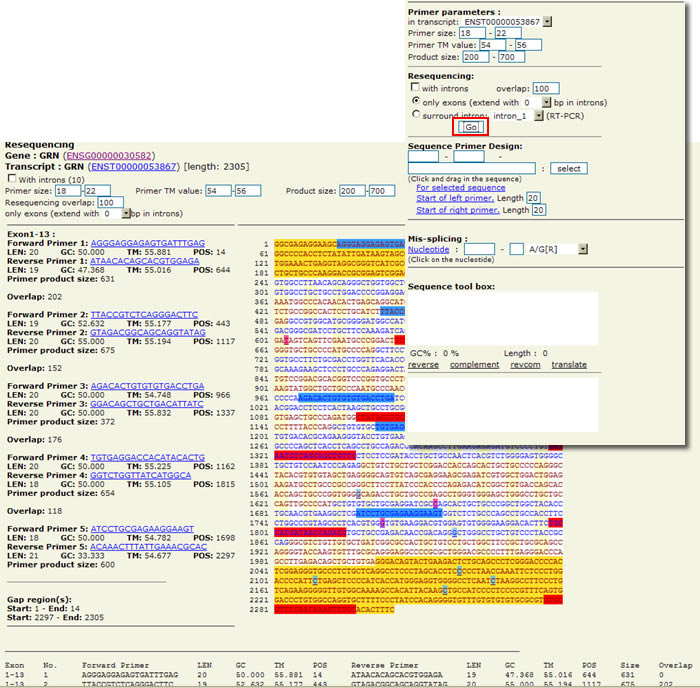Viewport: 700px width, 688px height.
Task: Click the red-highlighted primer in sequence line 1801
Action: 310,533
